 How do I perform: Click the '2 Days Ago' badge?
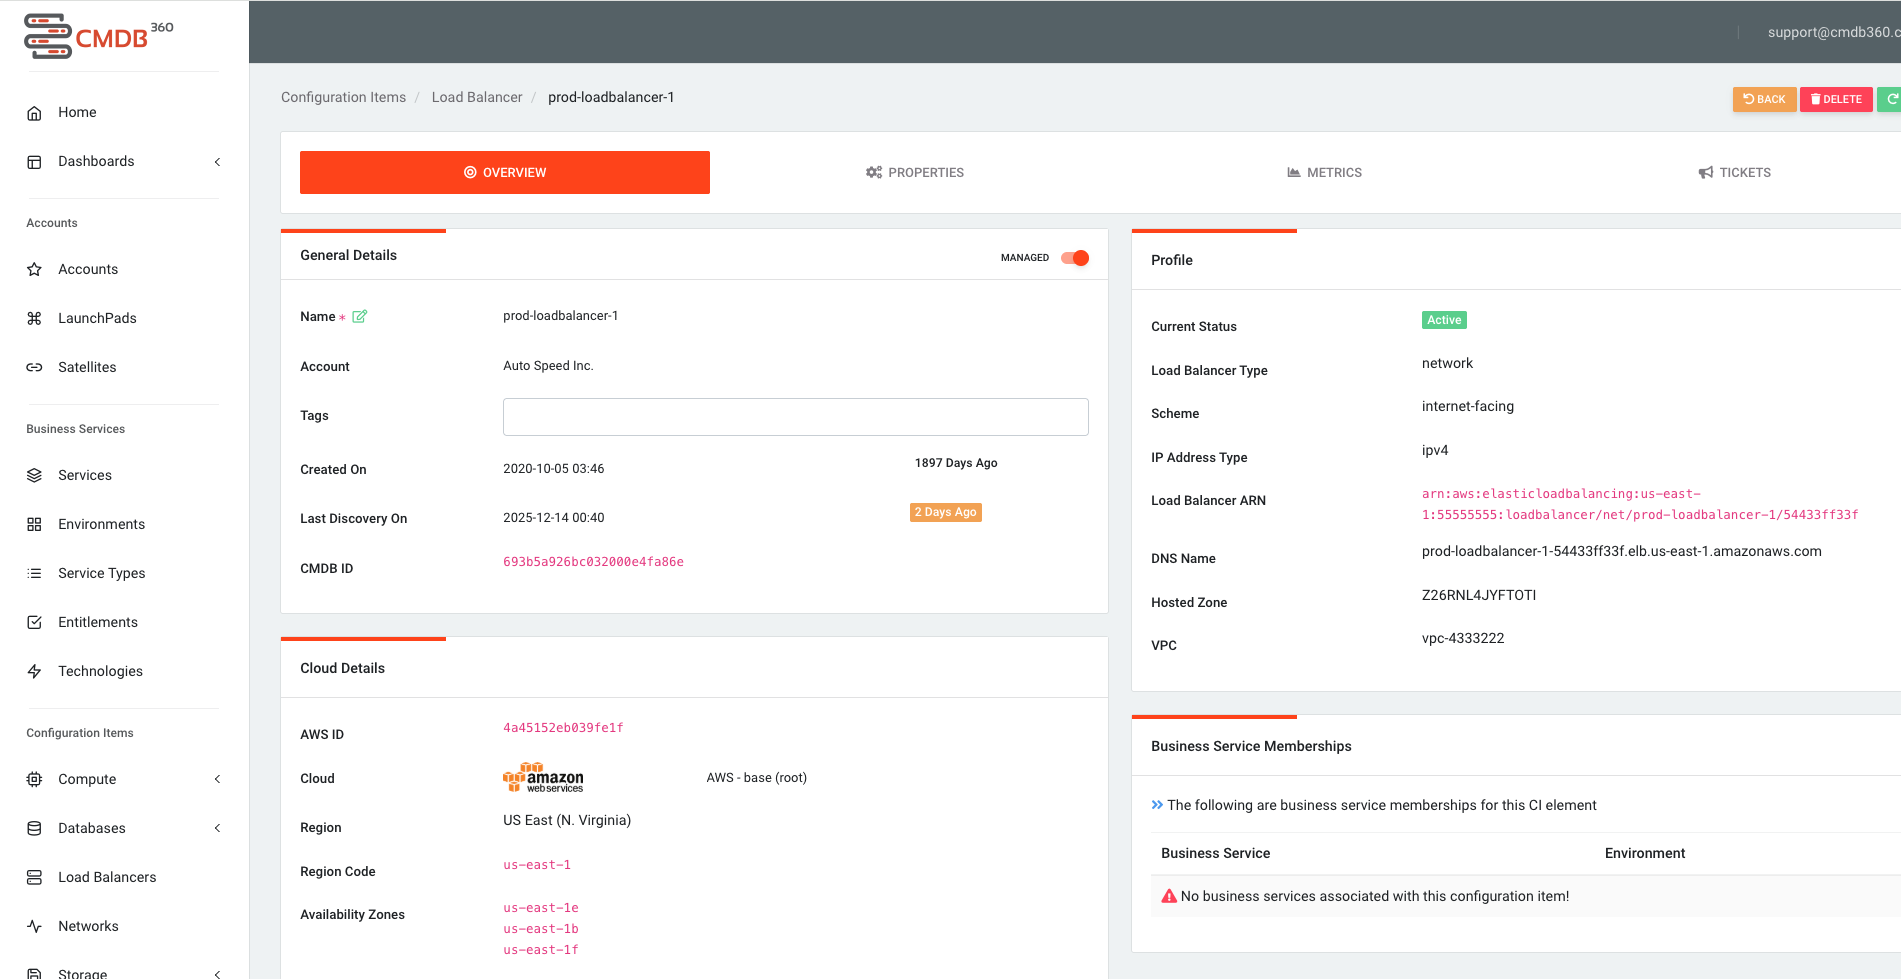(x=945, y=512)
